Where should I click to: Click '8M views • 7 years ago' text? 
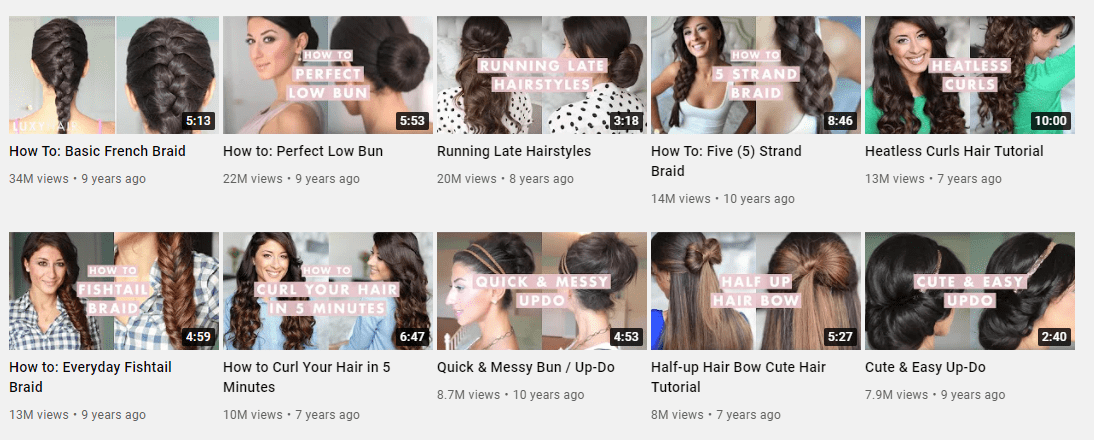pos(716,416)
